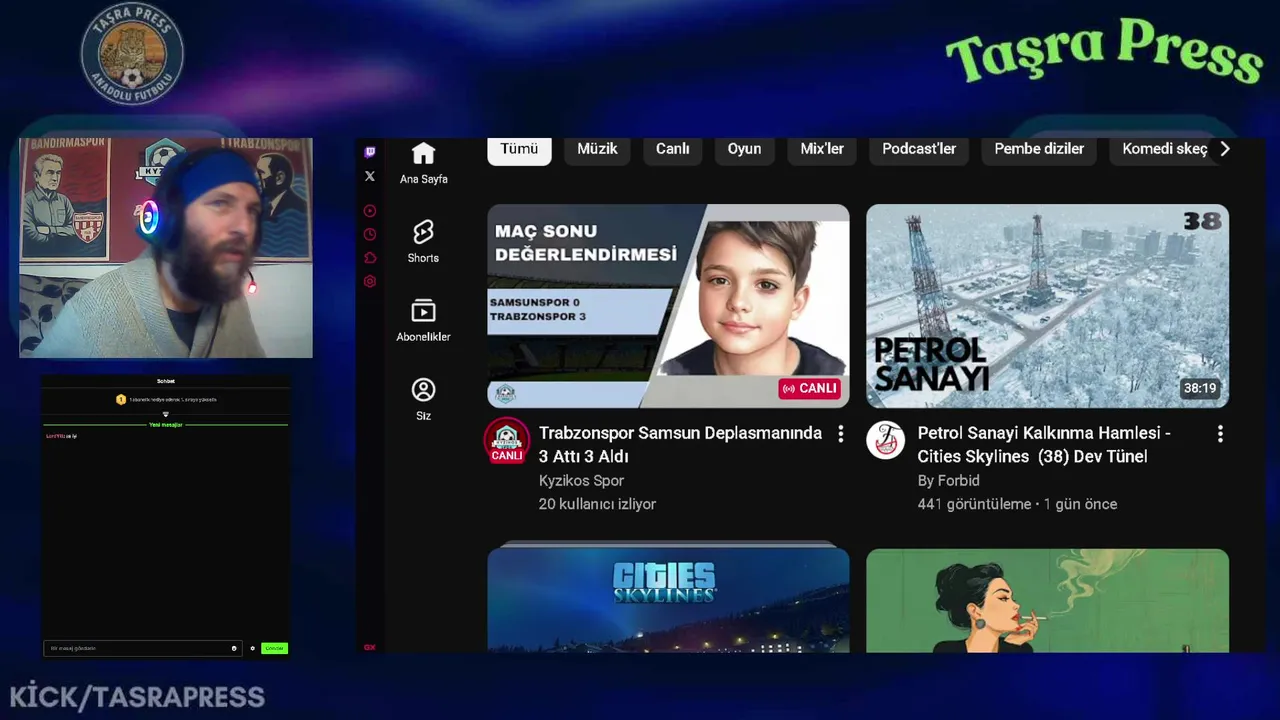Select the Oyun filter chip

pyautogui.click(x=744, y=149)
